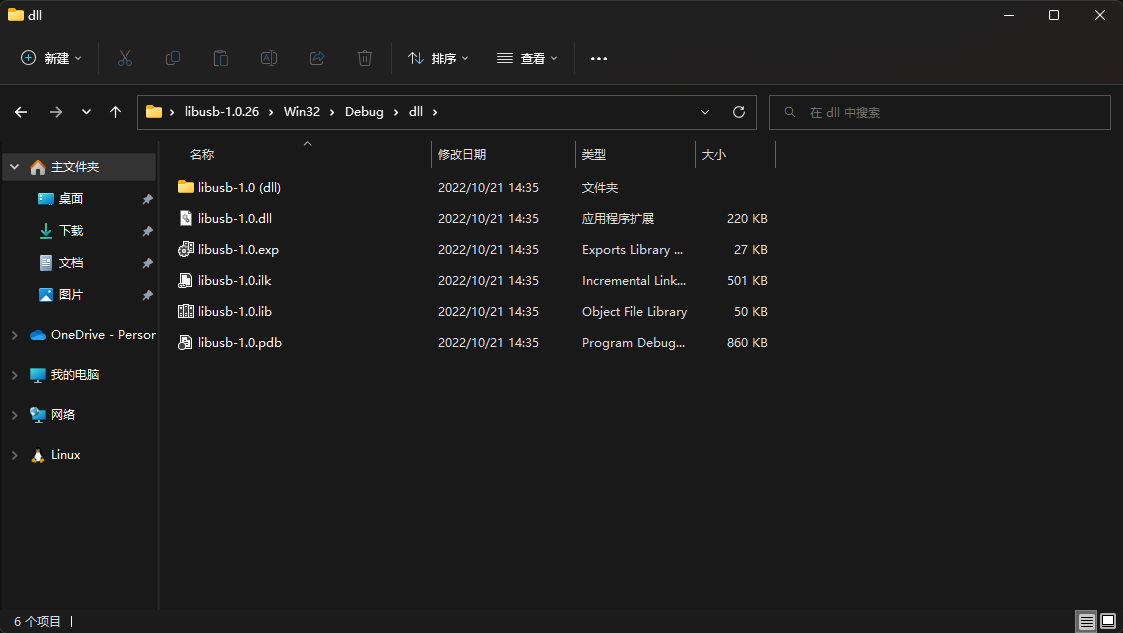Collapse the 主文件夹 tree node

click(x=14, y=167)
